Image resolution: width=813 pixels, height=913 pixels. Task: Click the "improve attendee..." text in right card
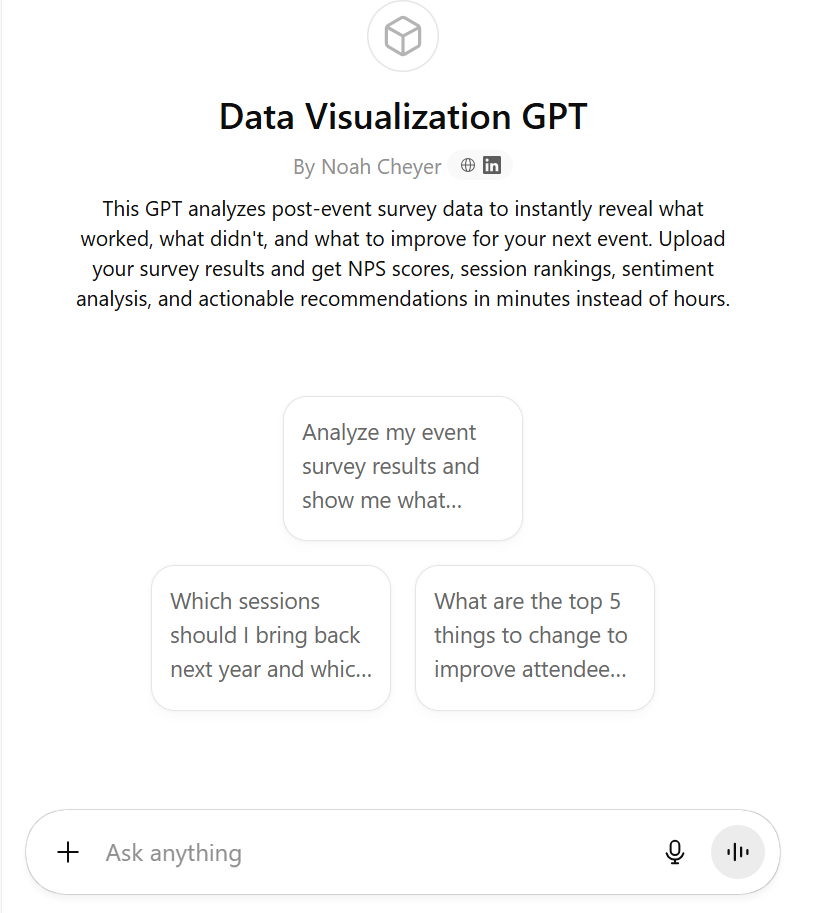pos(530,670)
